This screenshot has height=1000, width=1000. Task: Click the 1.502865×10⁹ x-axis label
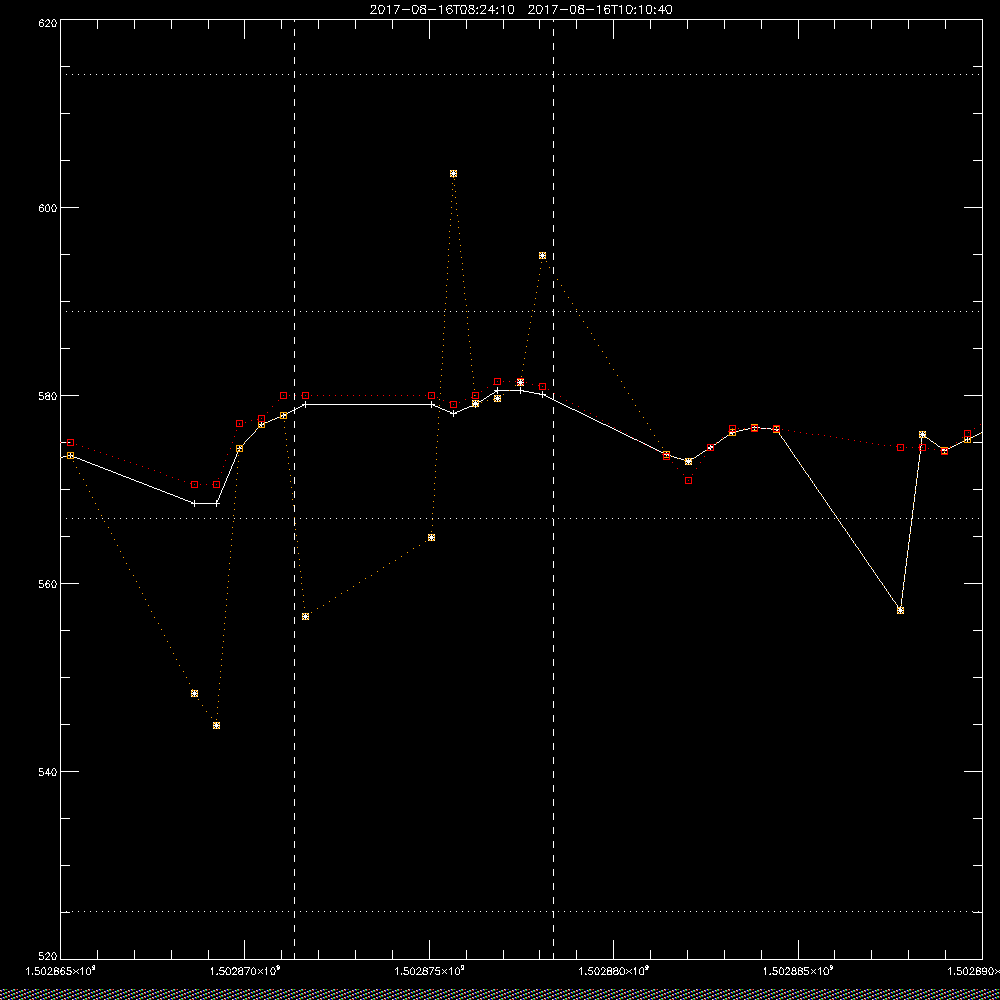60,971
